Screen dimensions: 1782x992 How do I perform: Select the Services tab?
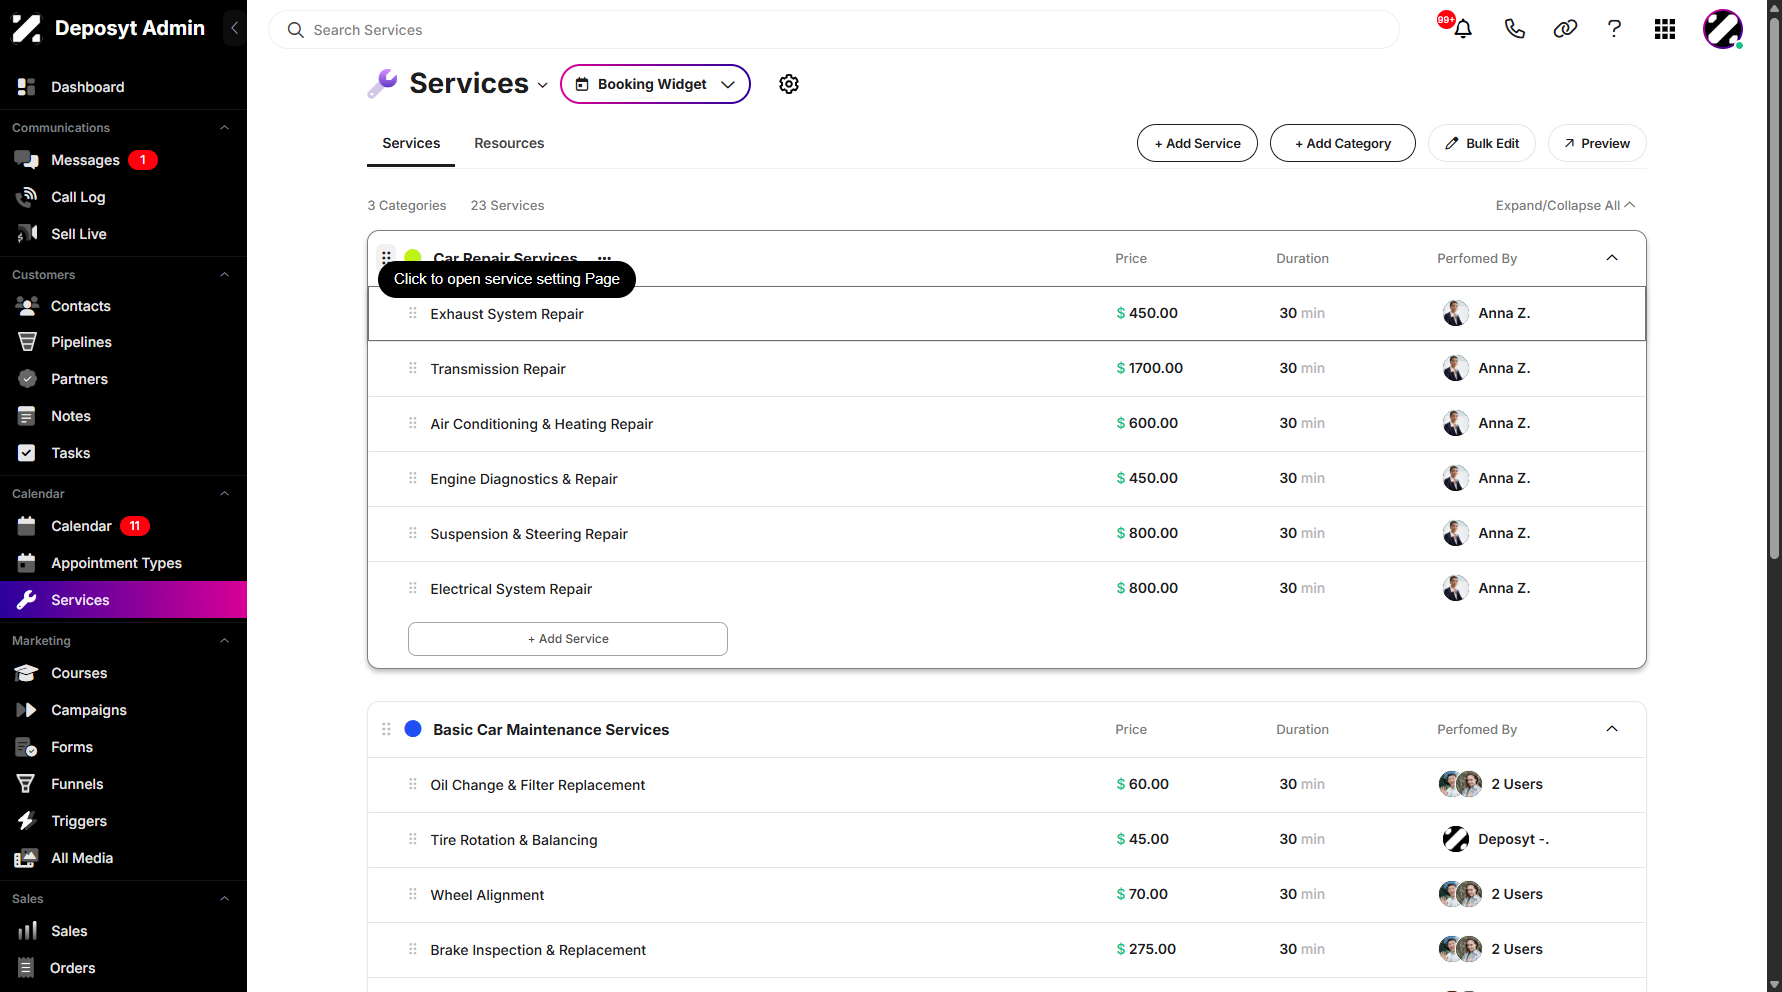coord(411,143)
